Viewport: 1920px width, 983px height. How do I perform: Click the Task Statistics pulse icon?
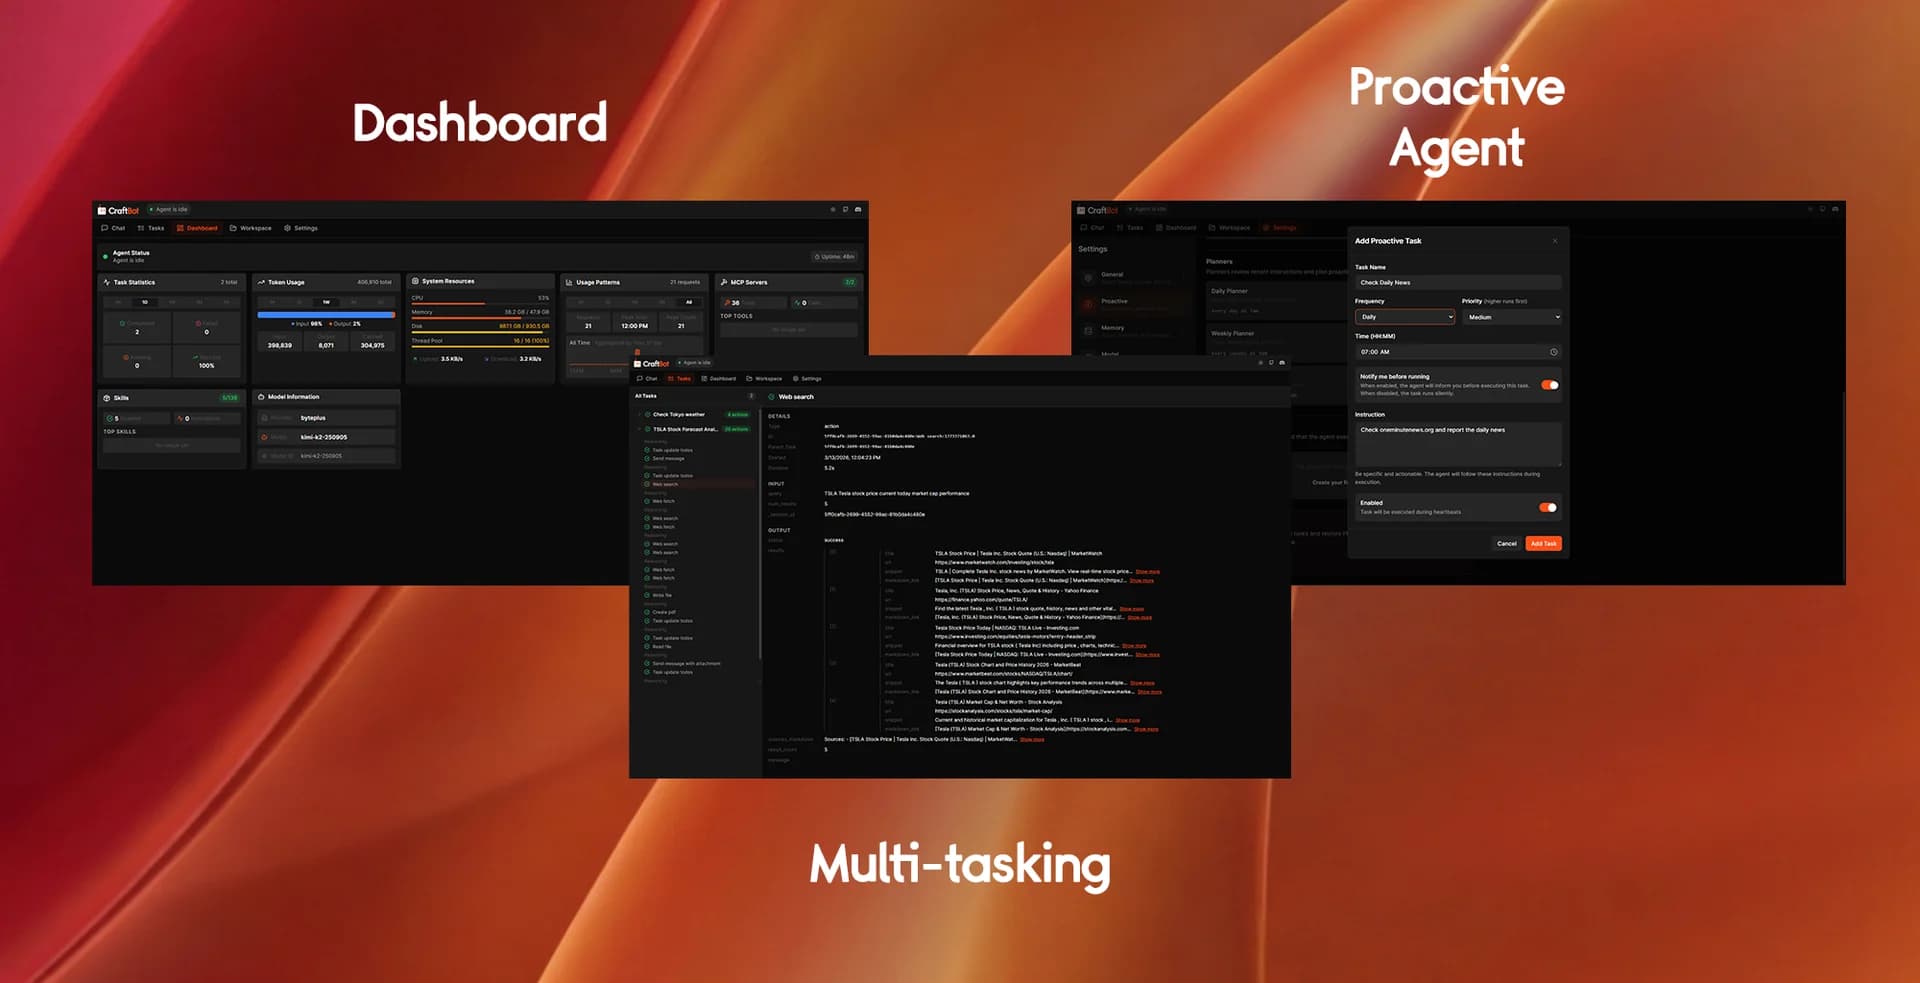tap(107, 282)
